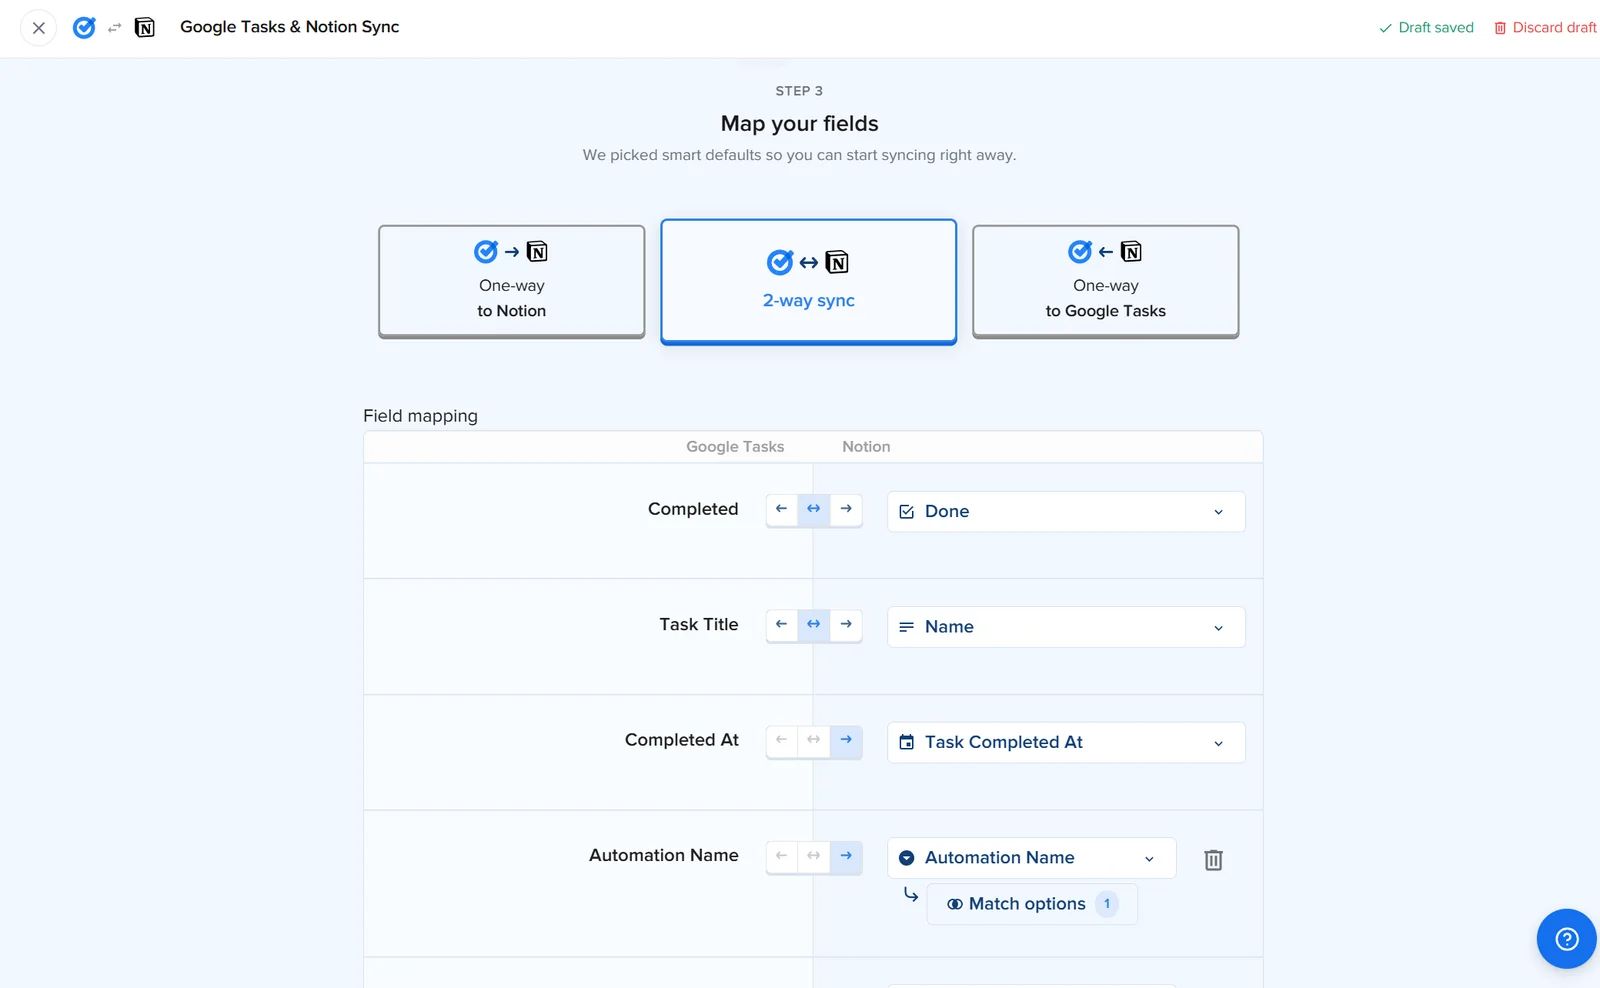
Task: Set Completed field to left-arrow direction
Action: coord(782,509)
